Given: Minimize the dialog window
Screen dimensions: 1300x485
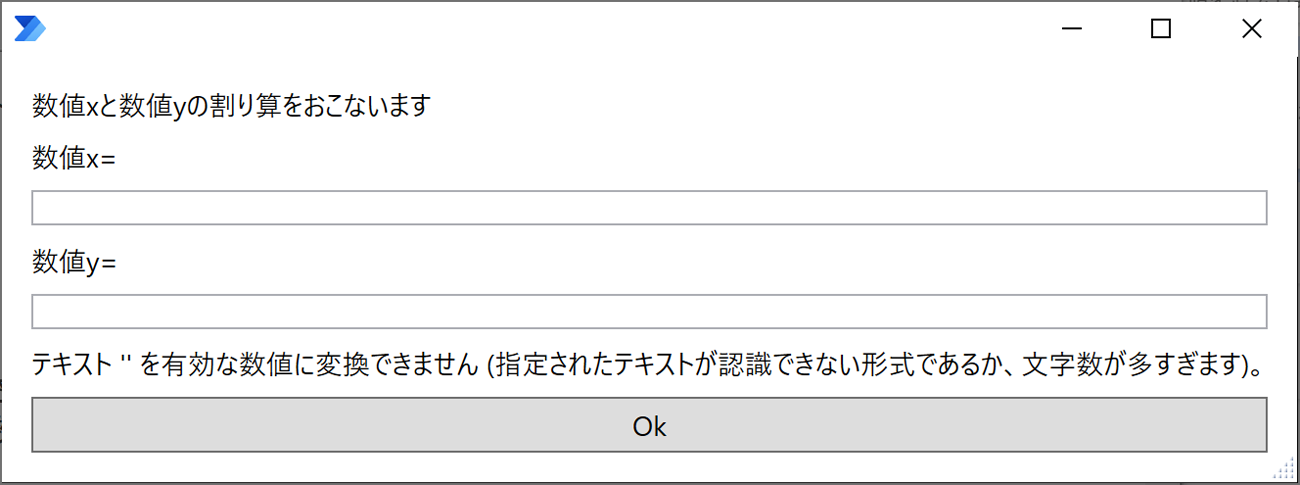Looking at the screenshot, I should 1072,29.
